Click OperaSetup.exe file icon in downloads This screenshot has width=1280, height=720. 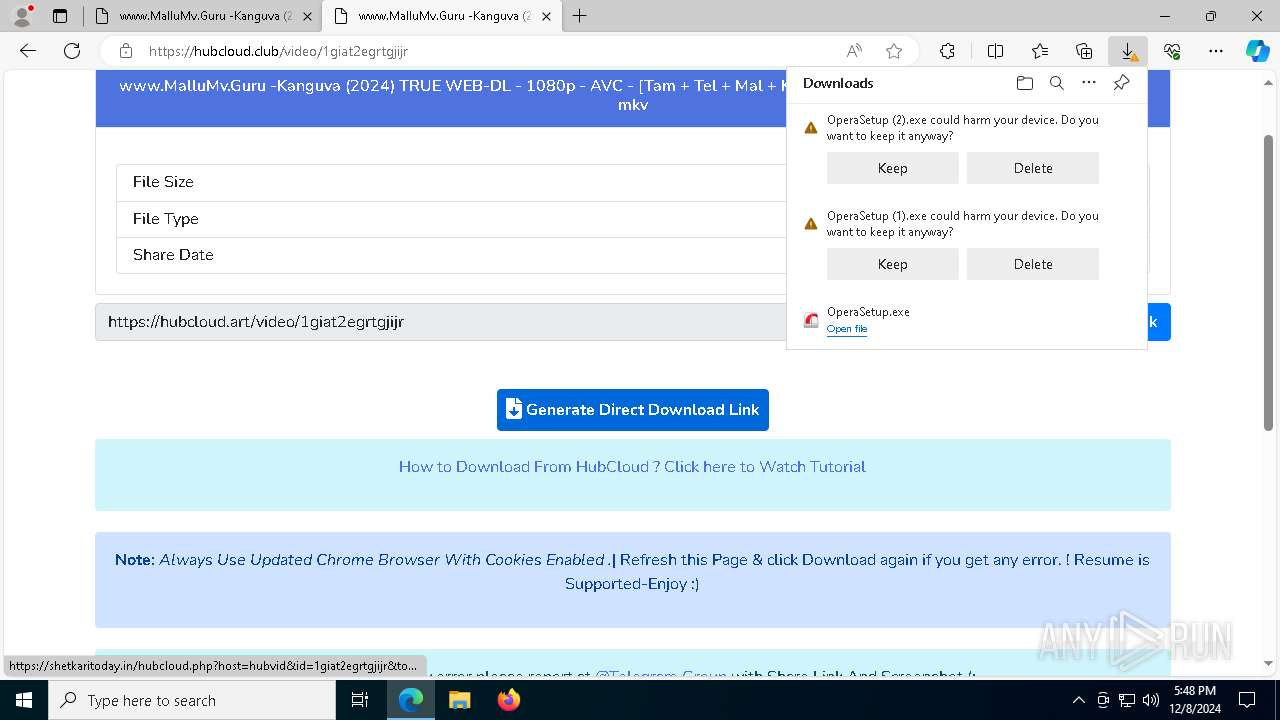[x=811, y=320]
